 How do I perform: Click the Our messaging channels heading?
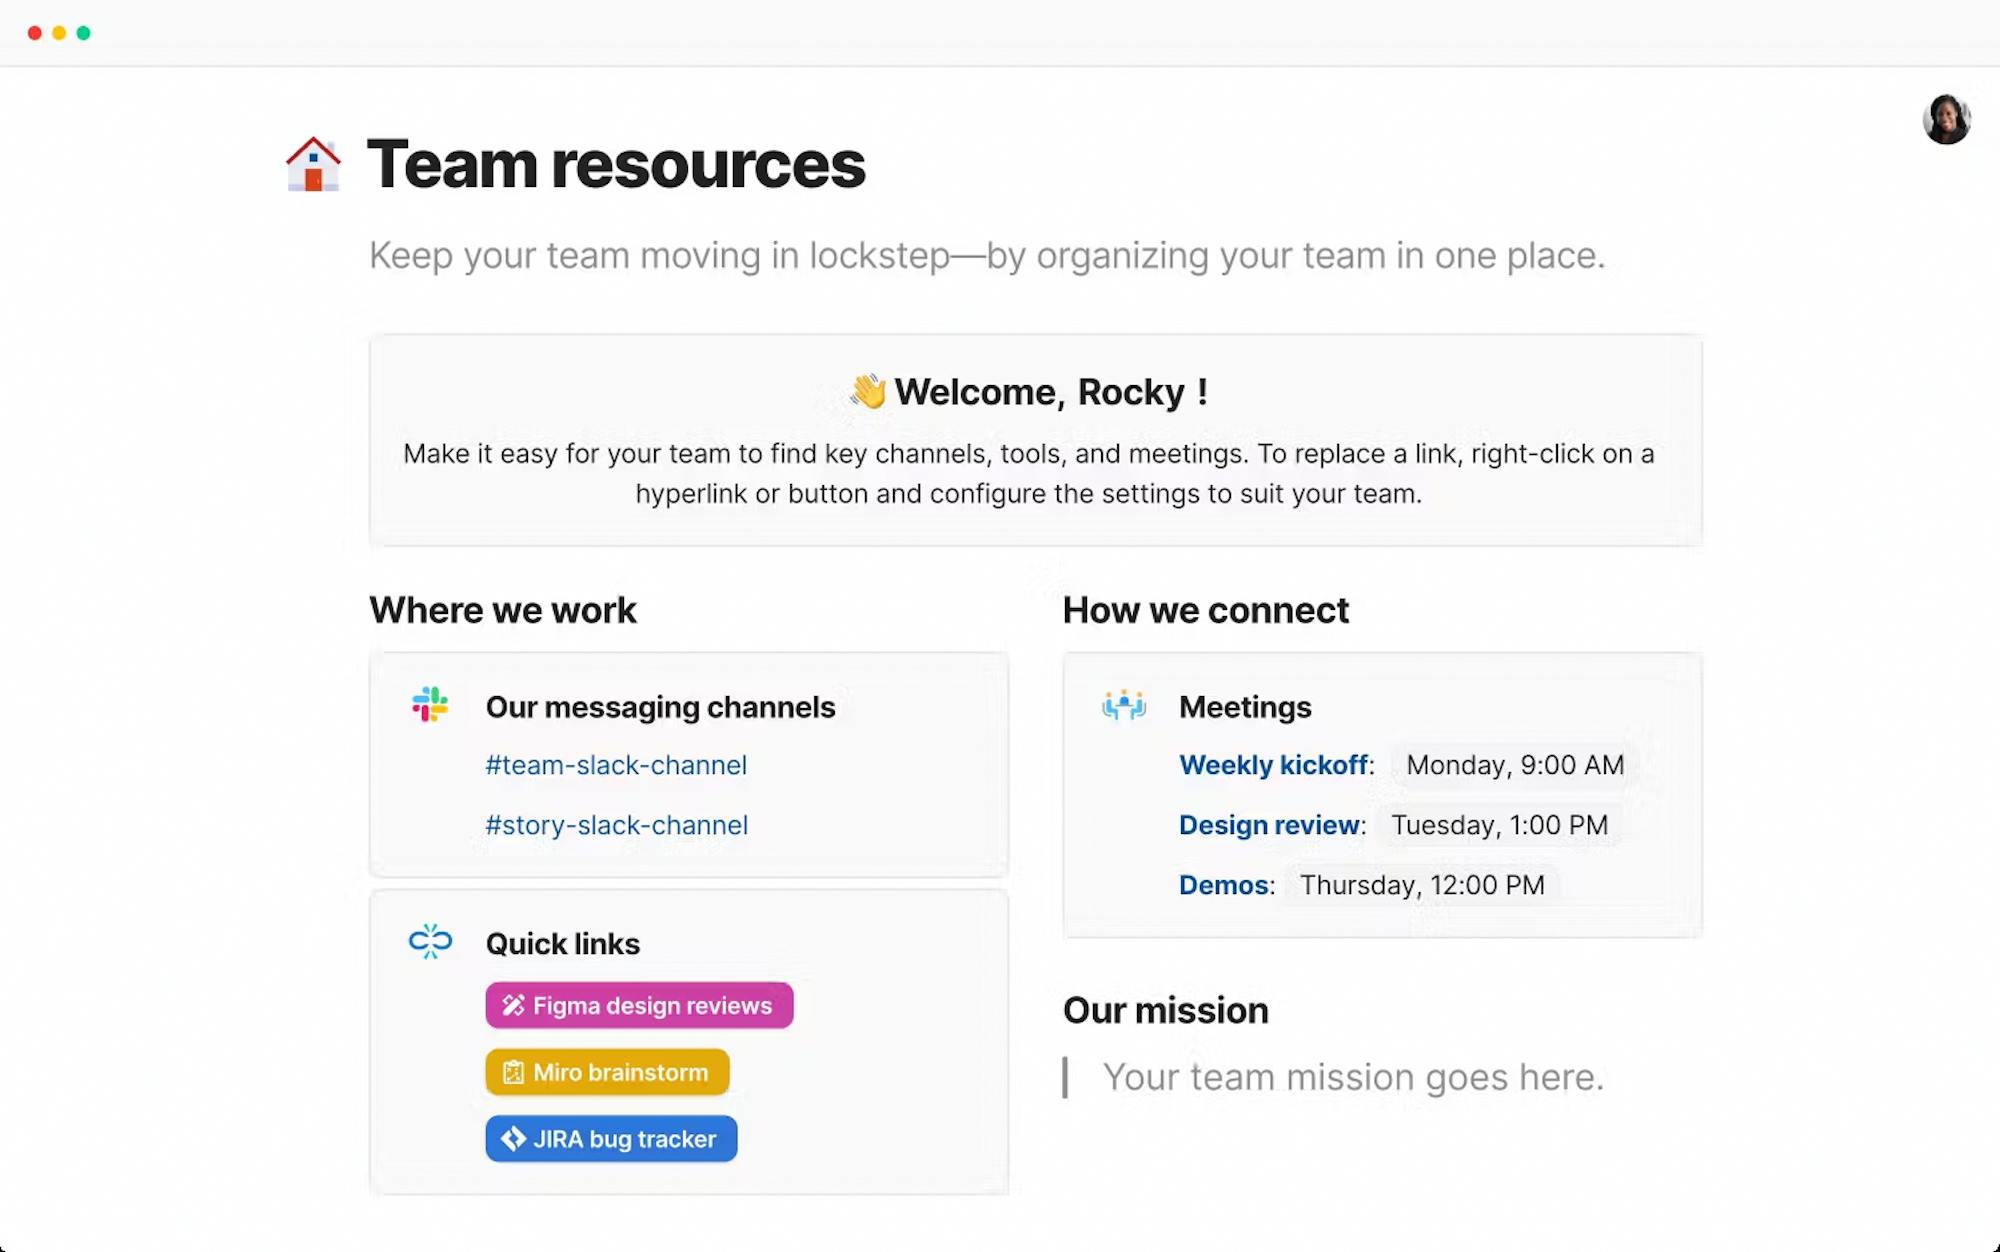pos(660,707)
